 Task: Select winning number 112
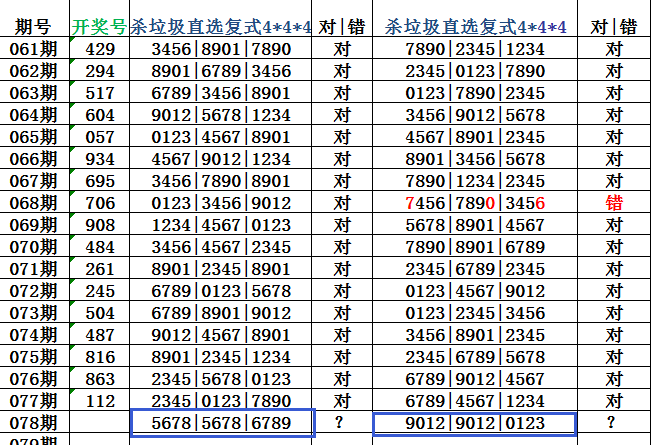[x=100, y=400]
